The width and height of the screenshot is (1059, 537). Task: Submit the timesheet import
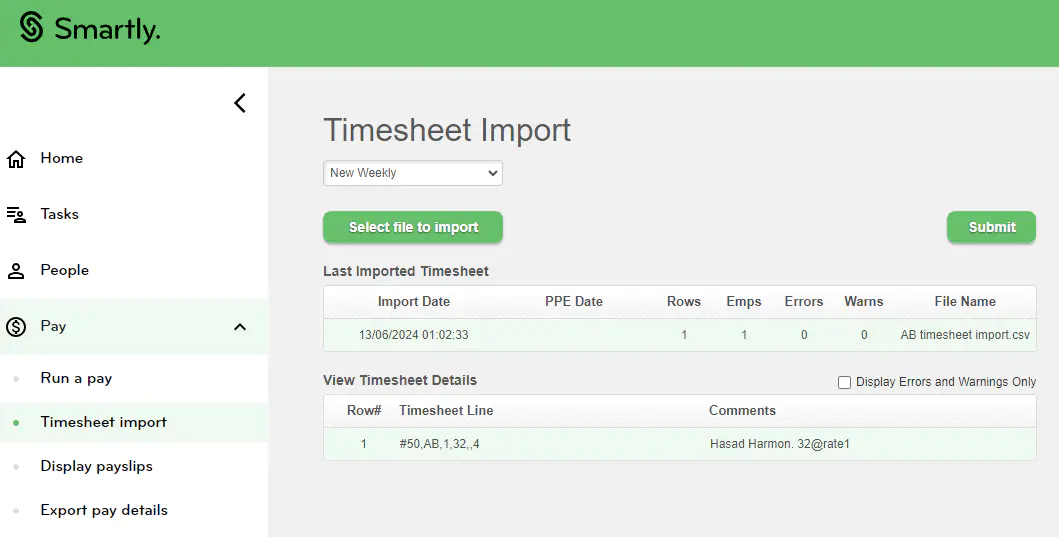[991, 227]
